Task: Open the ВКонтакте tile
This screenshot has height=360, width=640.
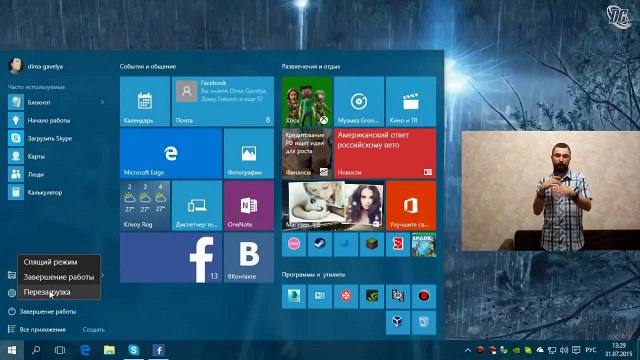Action: click(x=249, y=258)
